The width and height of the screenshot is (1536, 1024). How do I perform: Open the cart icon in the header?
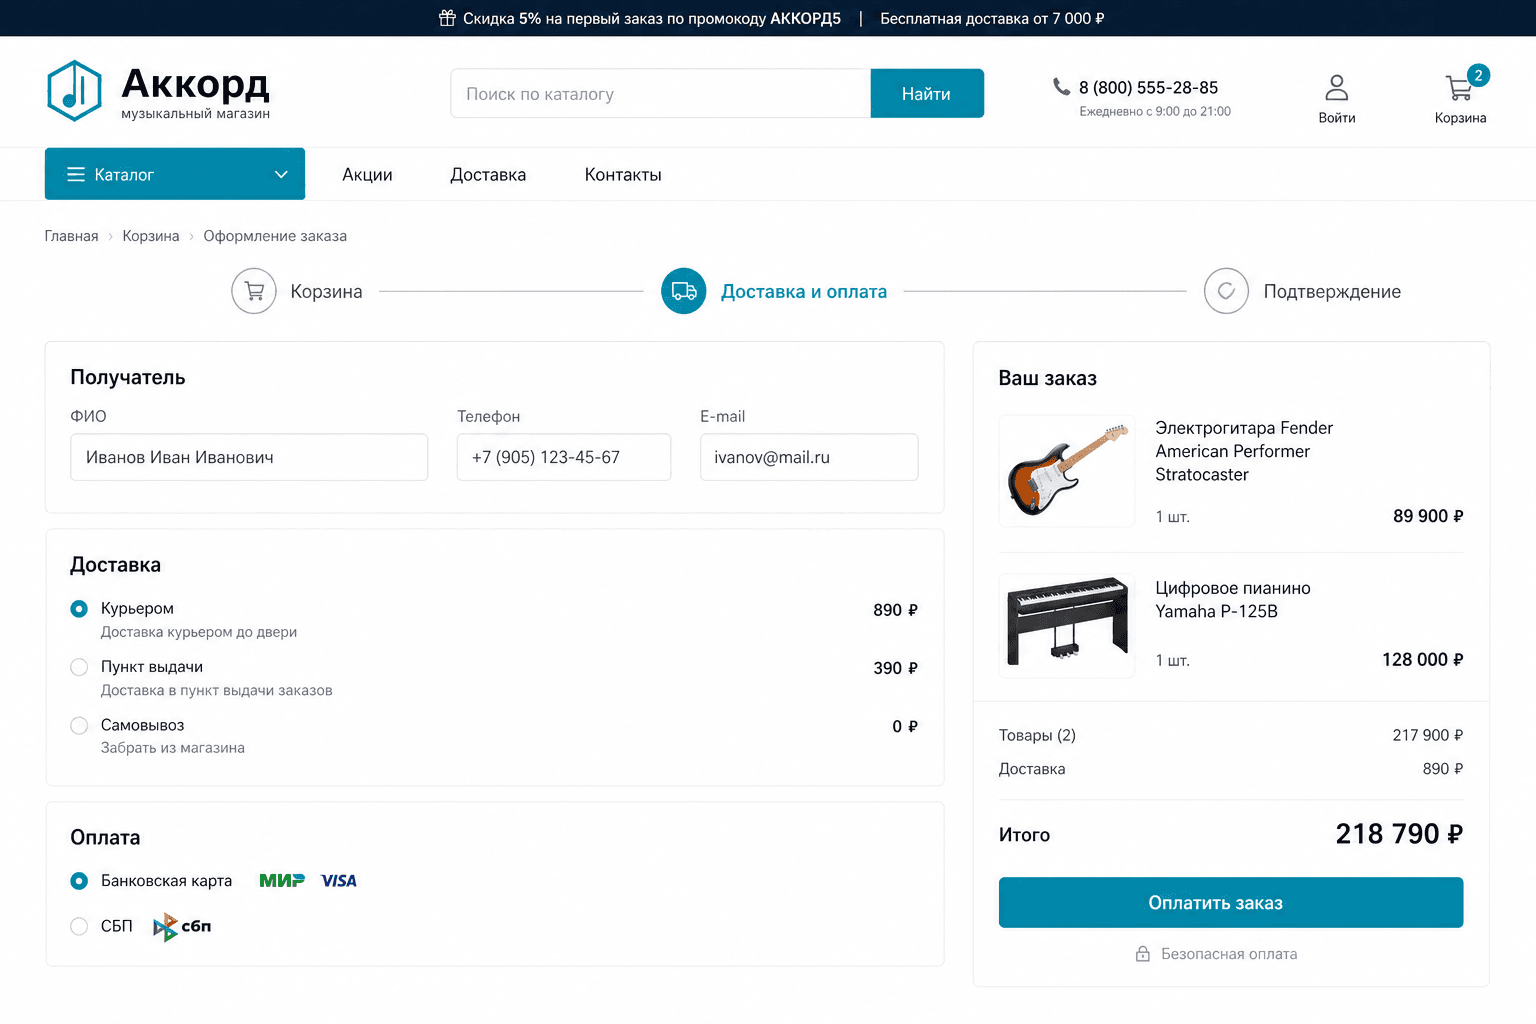[x=1458, y=88]
